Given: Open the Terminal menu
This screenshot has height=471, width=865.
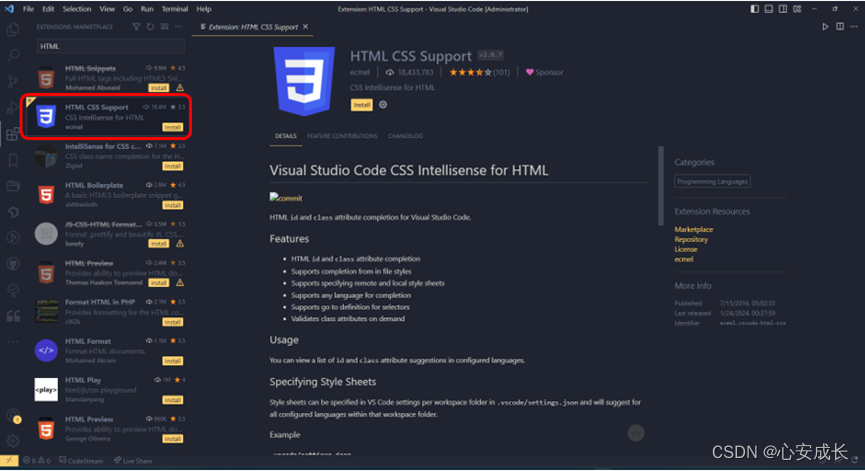Looking at the screenshot, I should click(x=175, y=9).
